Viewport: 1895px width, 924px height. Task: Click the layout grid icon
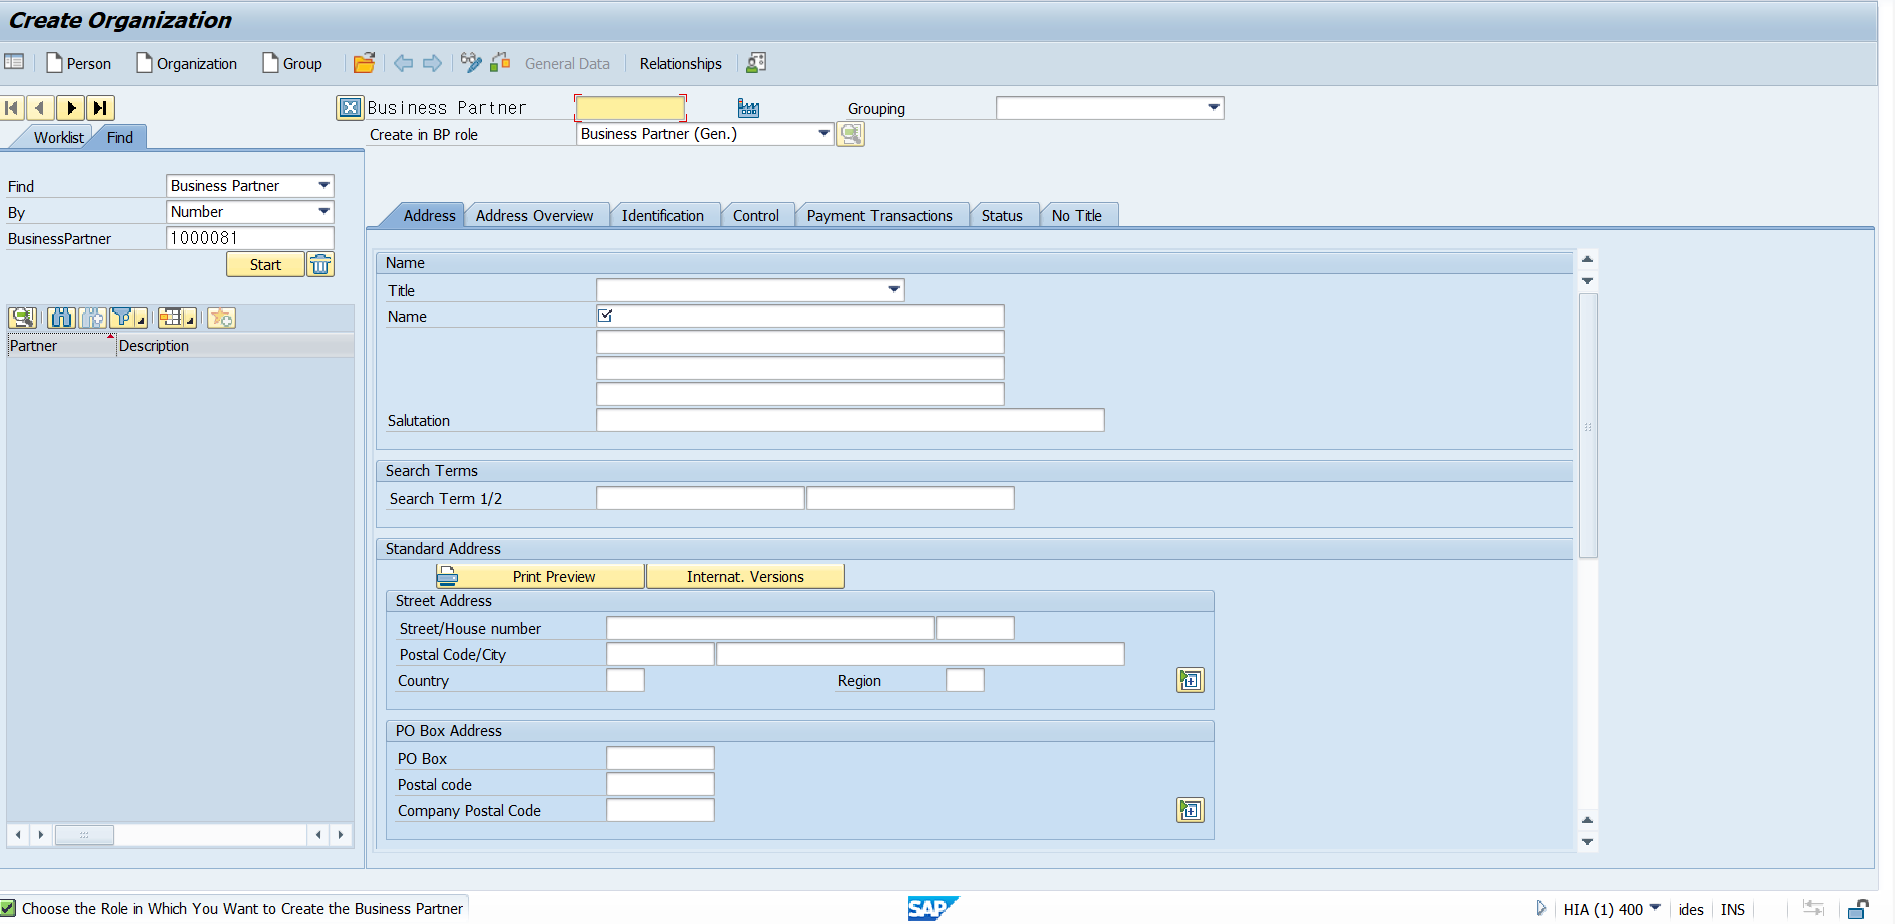(x=171, y=318)
